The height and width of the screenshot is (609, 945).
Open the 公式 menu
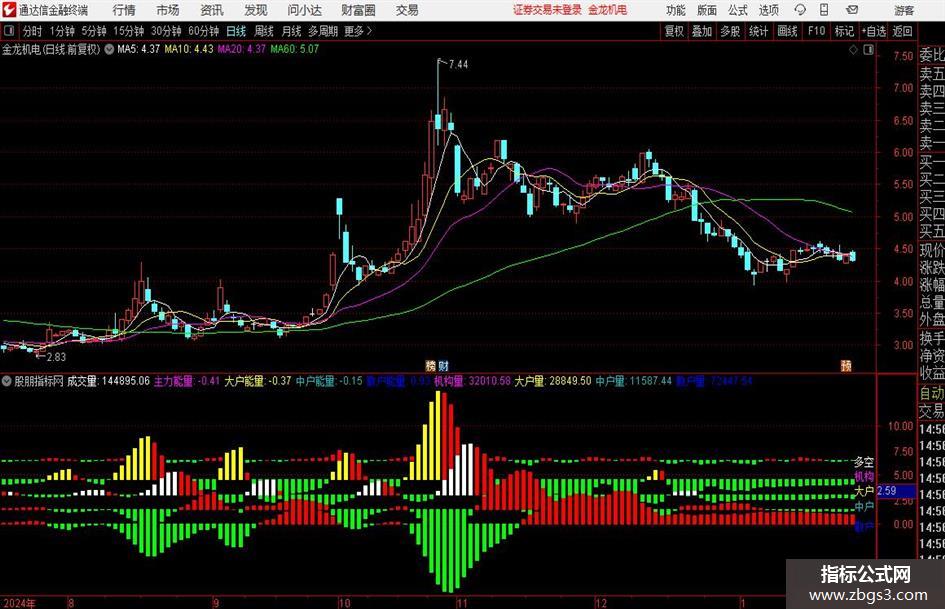click(738, 10)
